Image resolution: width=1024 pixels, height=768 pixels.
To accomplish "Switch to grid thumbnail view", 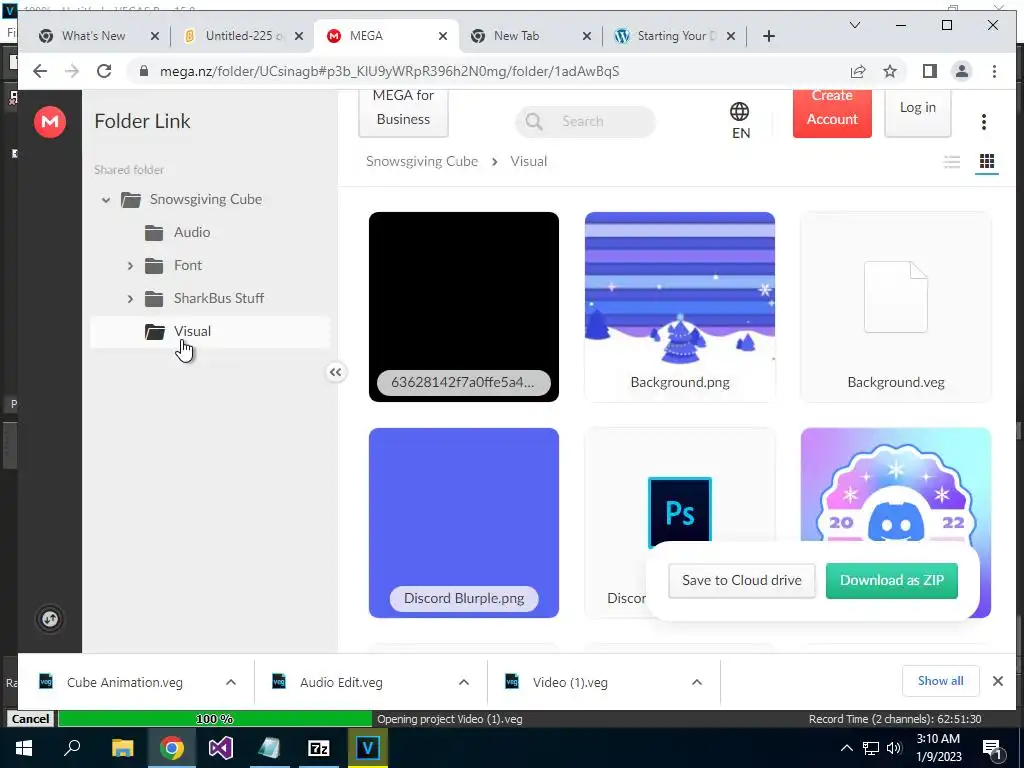I will click(987, 161).
